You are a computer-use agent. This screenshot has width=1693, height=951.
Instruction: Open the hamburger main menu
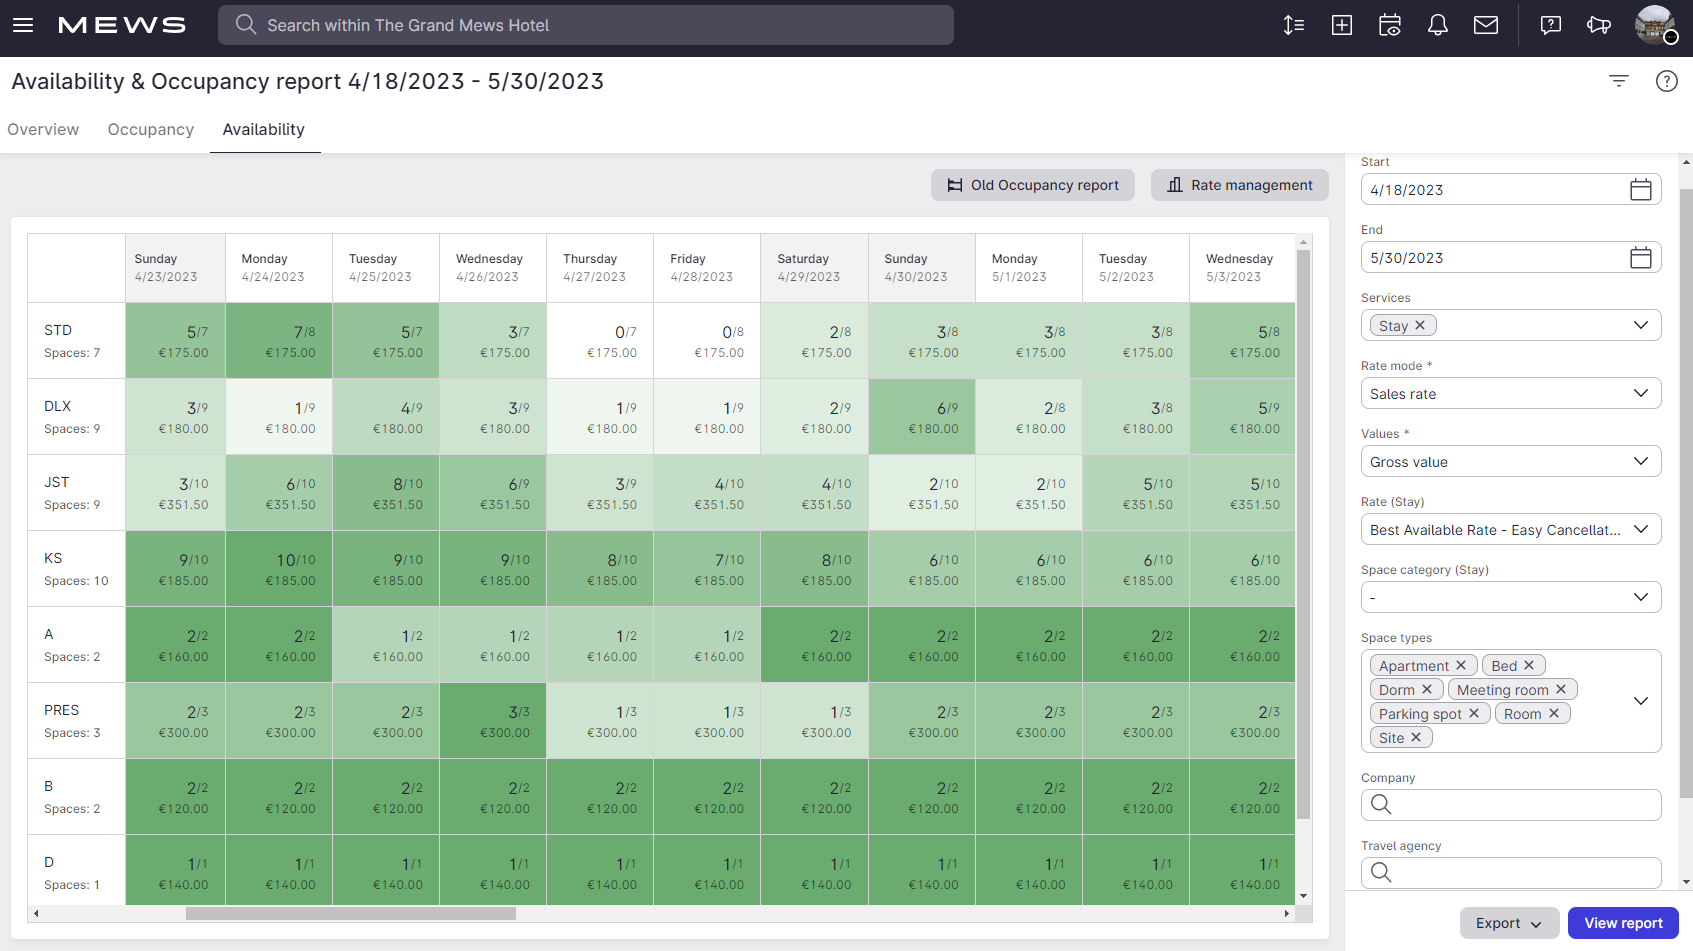tap(23, 25)
